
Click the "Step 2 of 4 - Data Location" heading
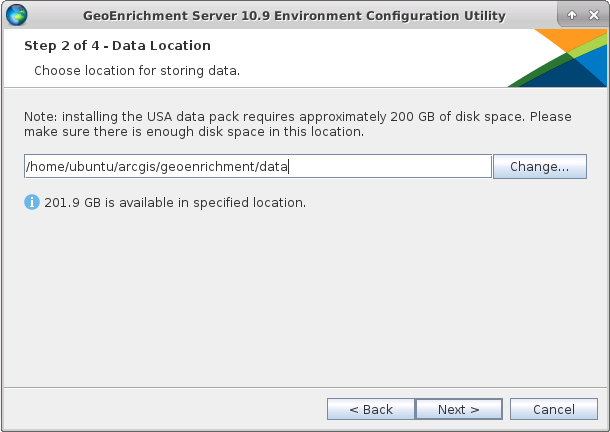click(x=117, y=46)
